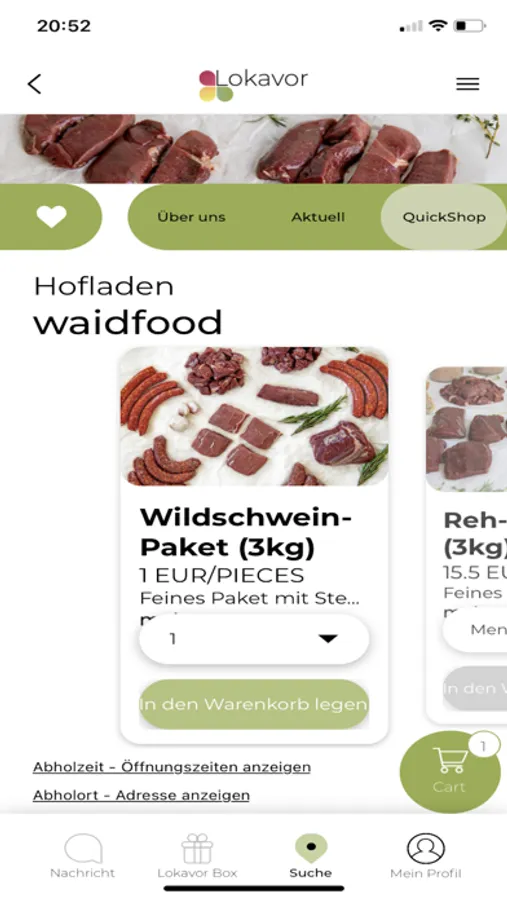Tap the back arrow icon
This screenshot has height=900, width=507.
[x=34, y=84]
